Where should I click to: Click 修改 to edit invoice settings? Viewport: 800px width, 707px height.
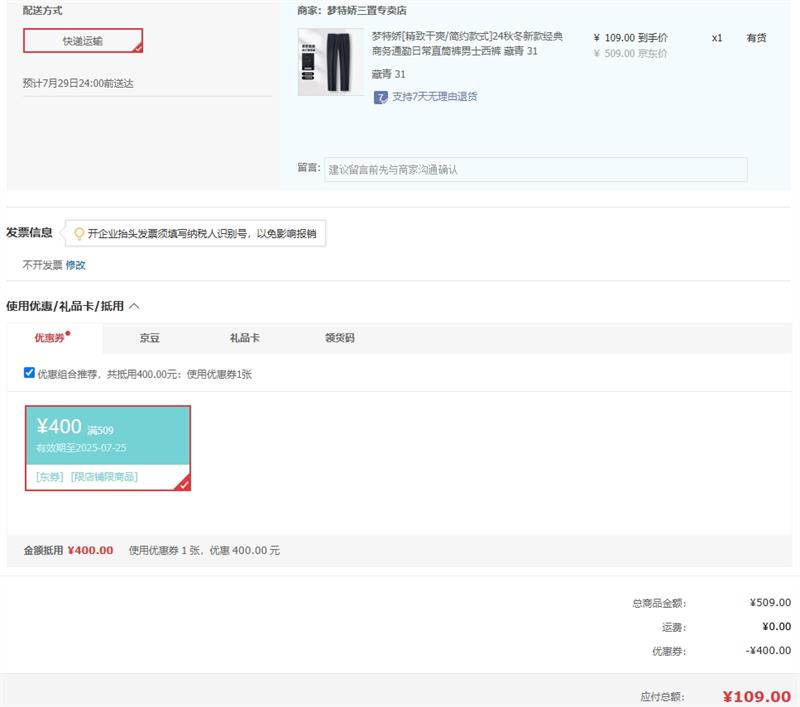pyautogui.click(x=76, y=265)
